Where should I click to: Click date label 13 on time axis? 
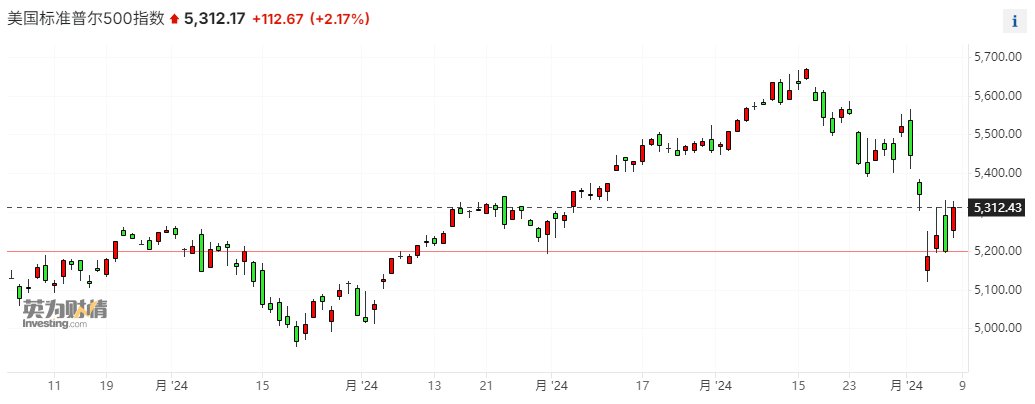(435, 385)
